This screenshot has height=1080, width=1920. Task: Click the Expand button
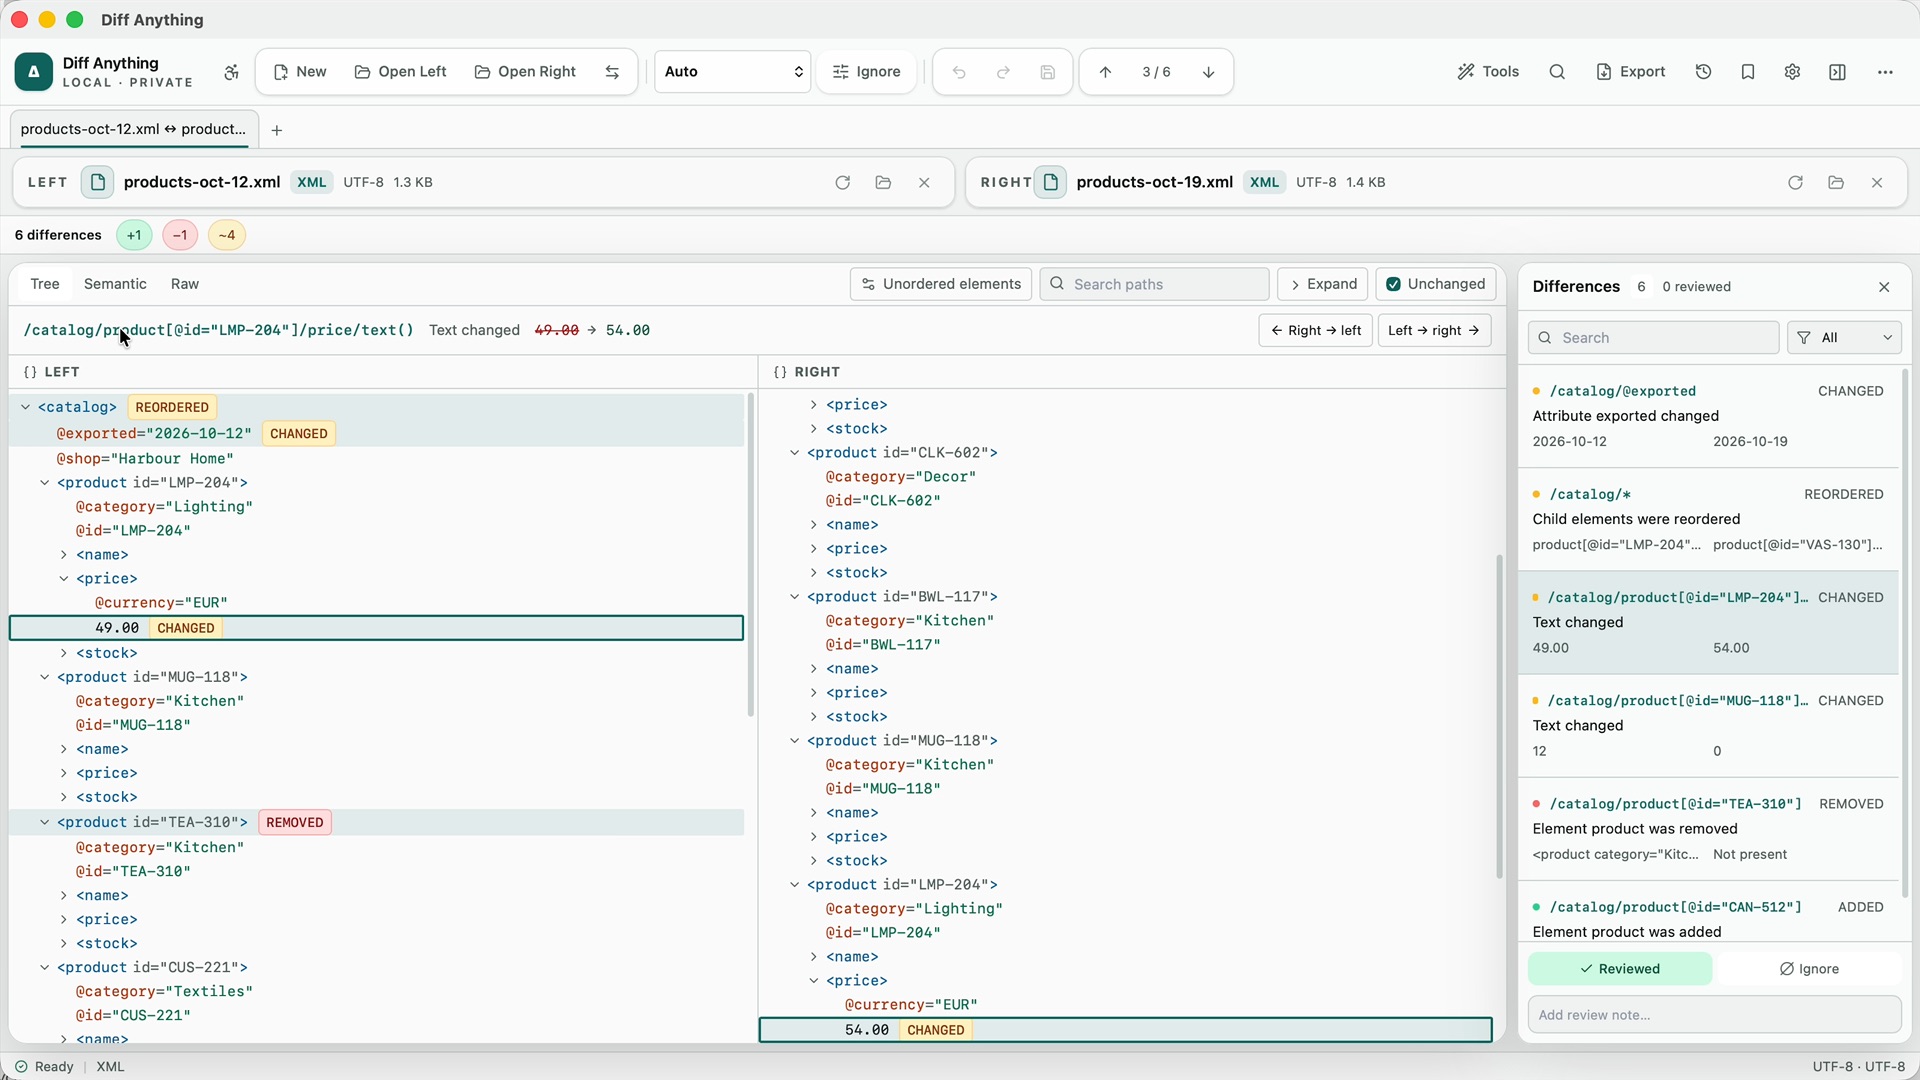pyautogui.click(x=1323, y=284)
